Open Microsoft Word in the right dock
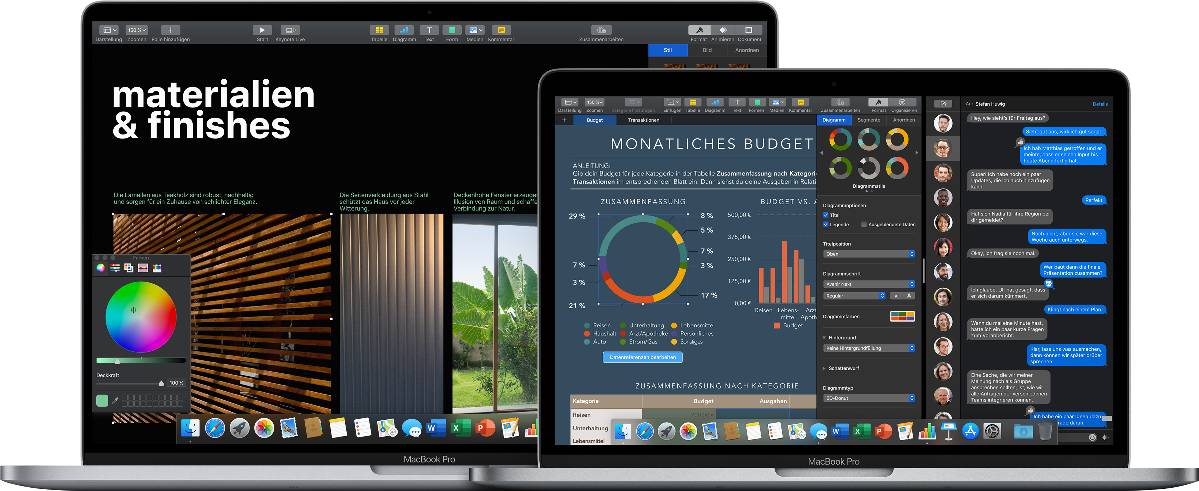 click(839, 431)
